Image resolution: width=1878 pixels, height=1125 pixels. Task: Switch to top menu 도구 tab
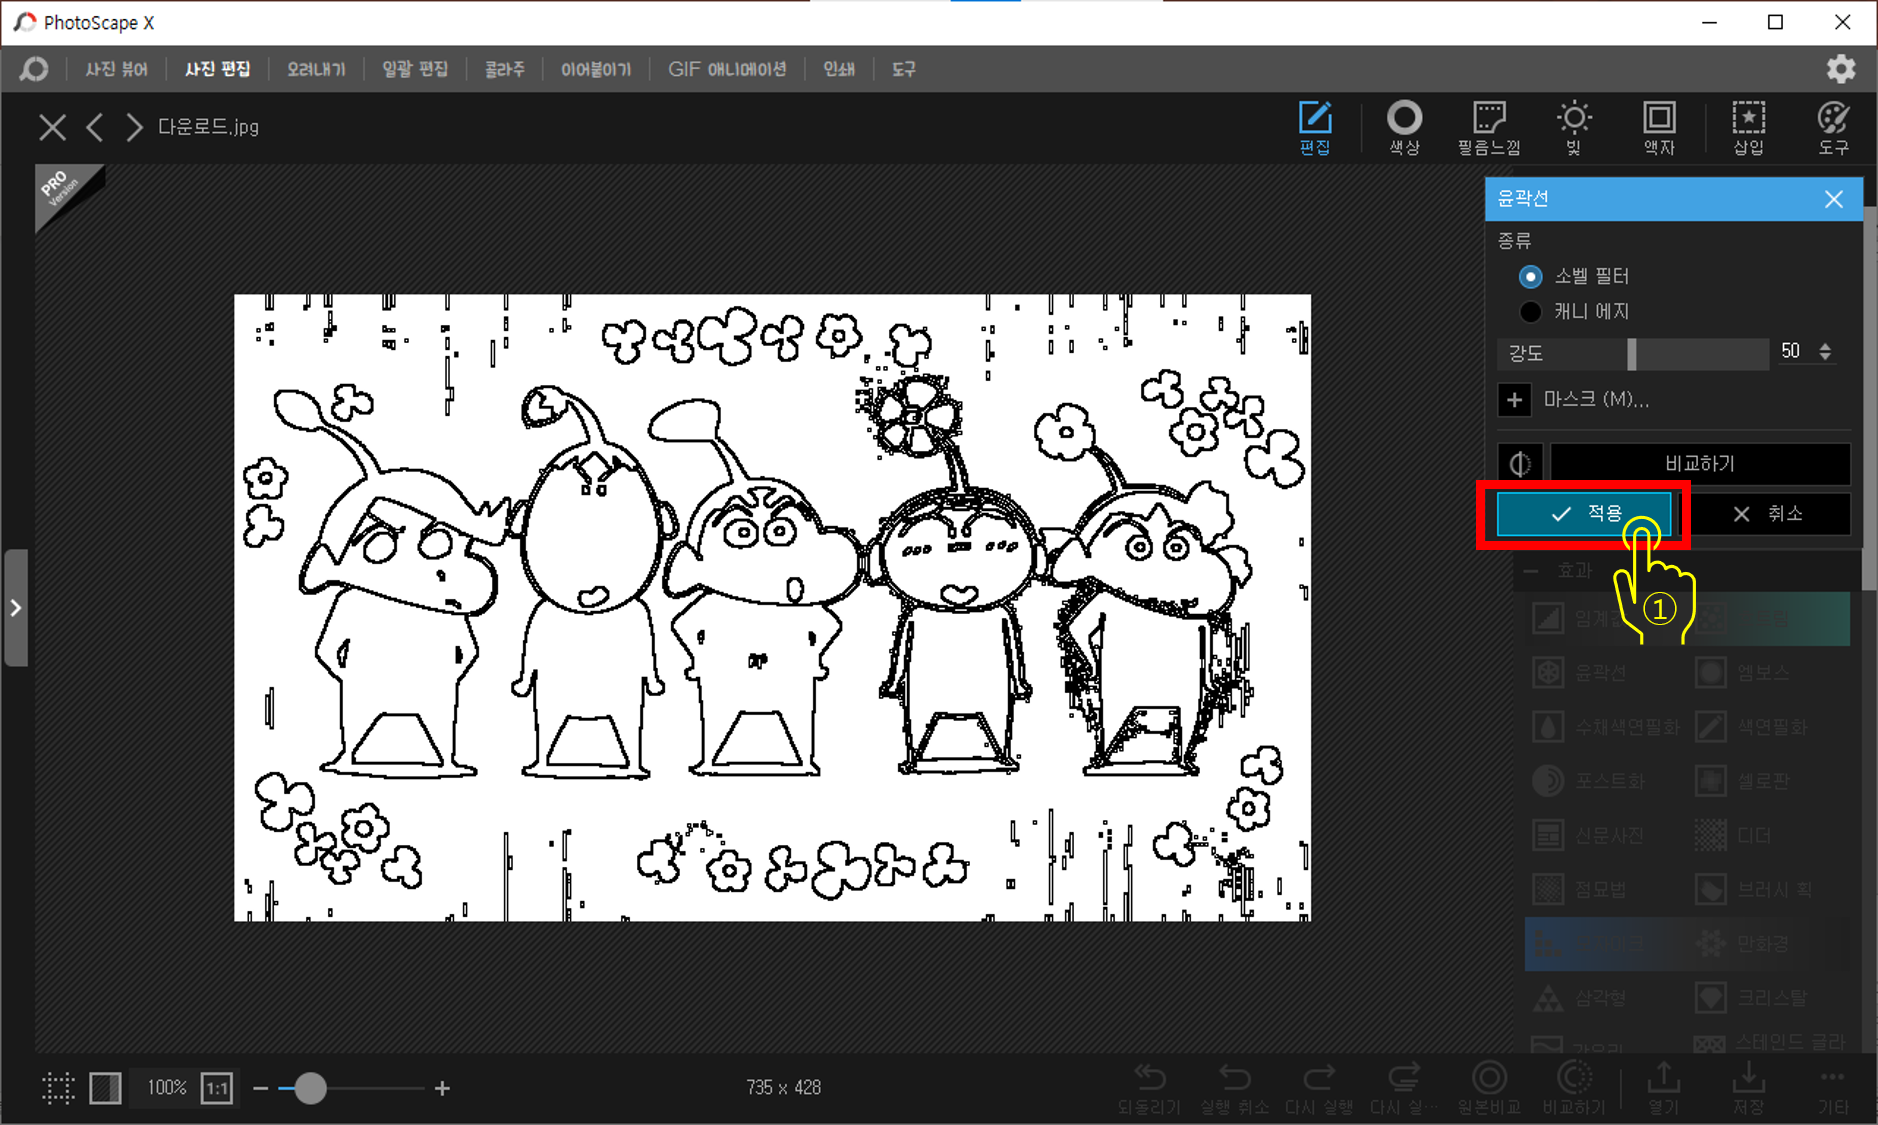click(904, 69)
